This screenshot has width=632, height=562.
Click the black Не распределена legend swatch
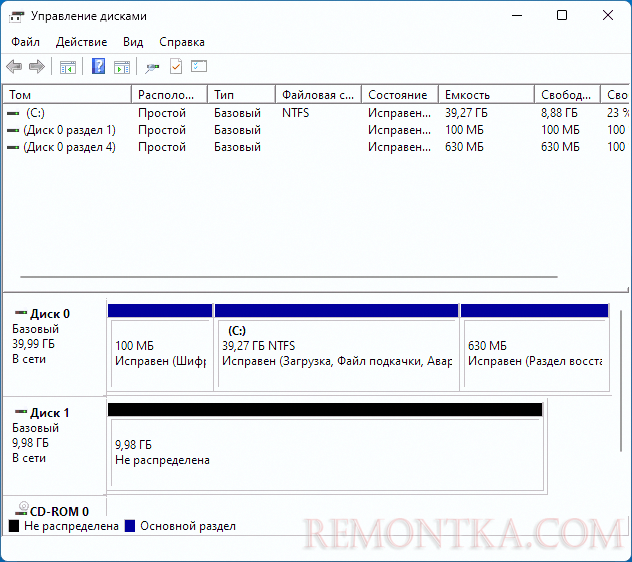pos(14,526)
